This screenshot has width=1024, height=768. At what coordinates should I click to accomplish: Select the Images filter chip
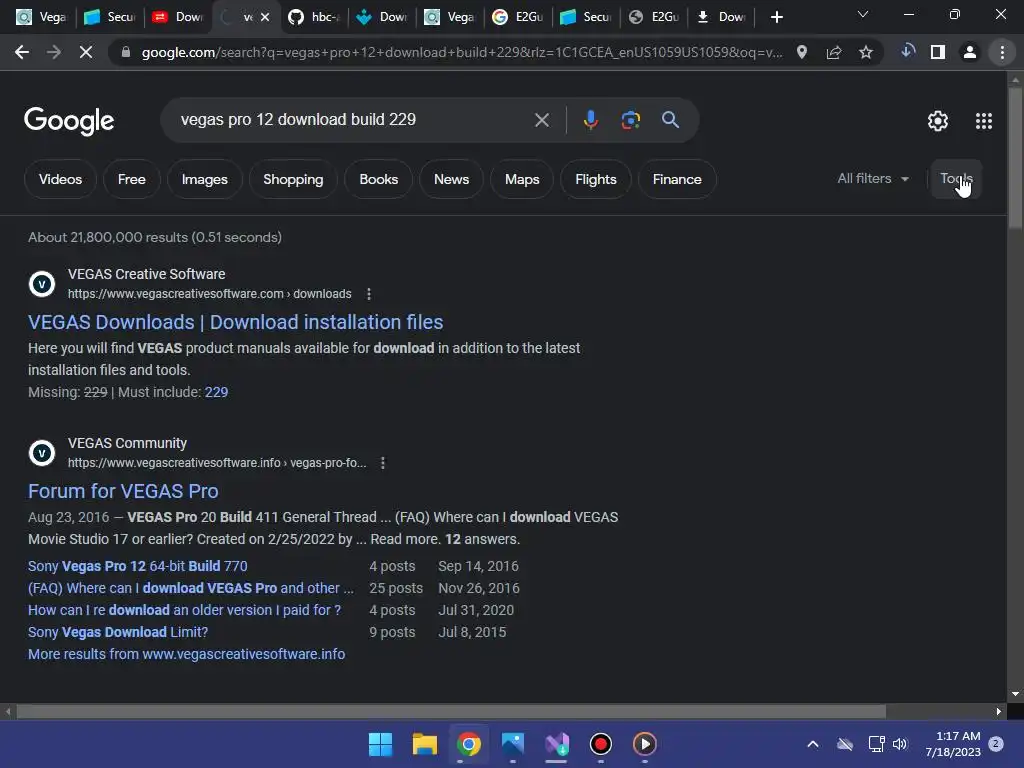(204, 179)
